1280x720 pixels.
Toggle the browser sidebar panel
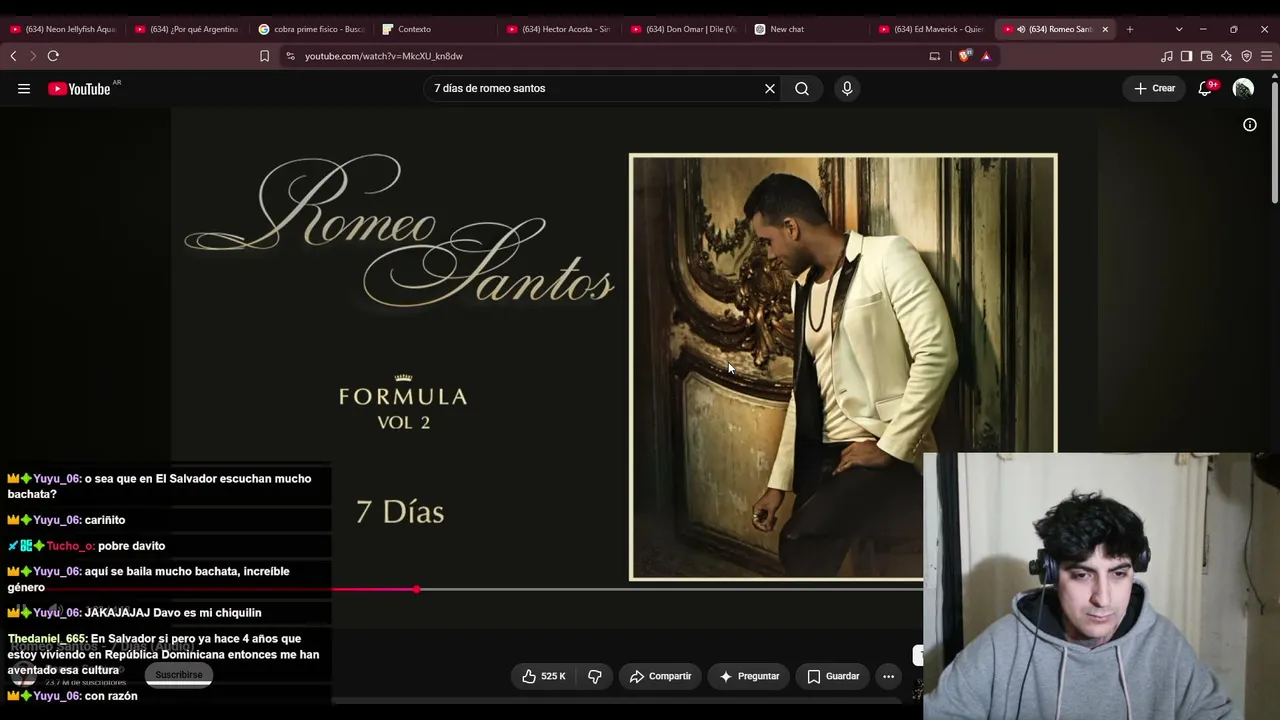pos(1186,56)
